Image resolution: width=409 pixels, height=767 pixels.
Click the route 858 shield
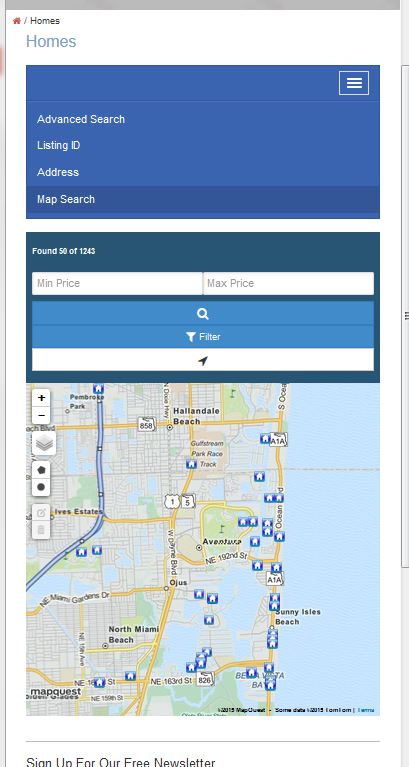(x=146, y=425)
